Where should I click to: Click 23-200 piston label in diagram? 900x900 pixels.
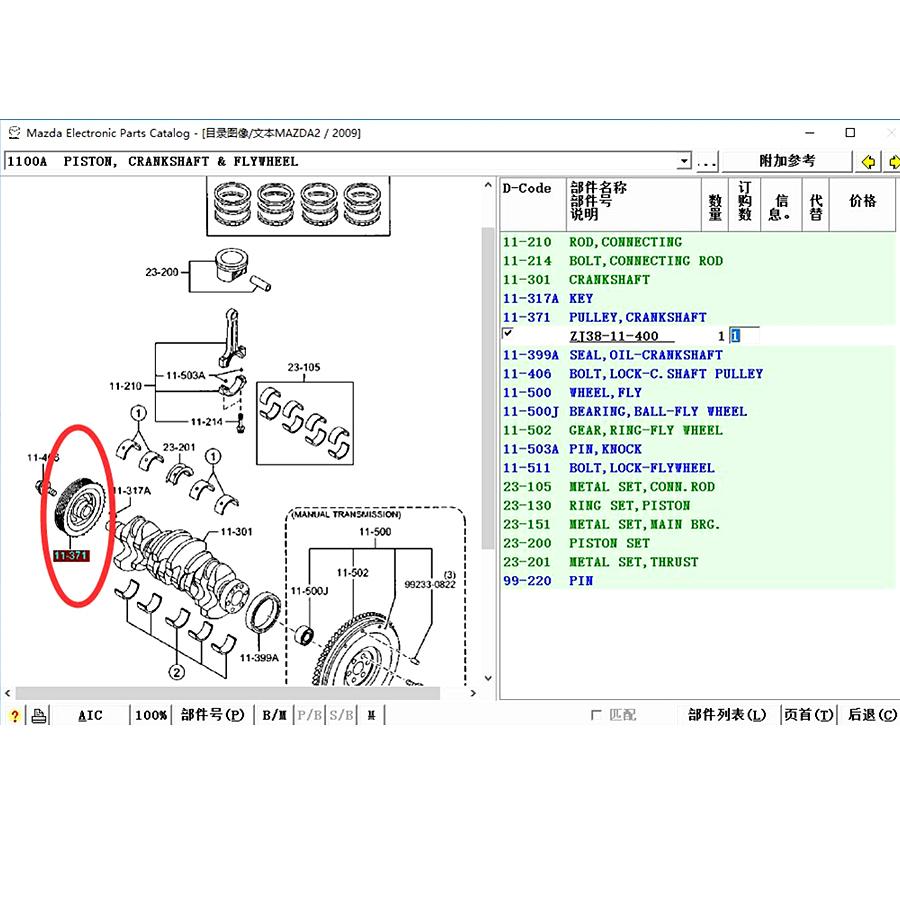(x=162, y=272)
